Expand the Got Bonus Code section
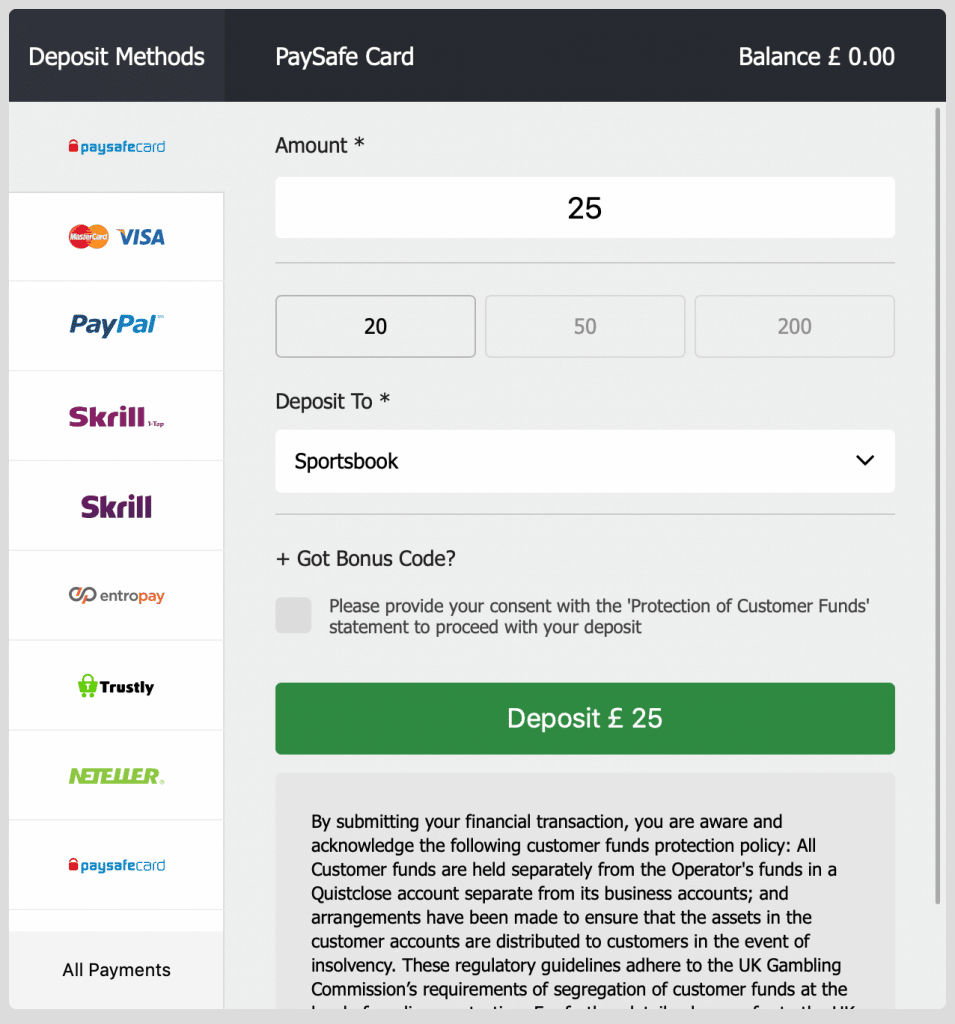The height and width of the screenshot is (1024, 955). 366,559
